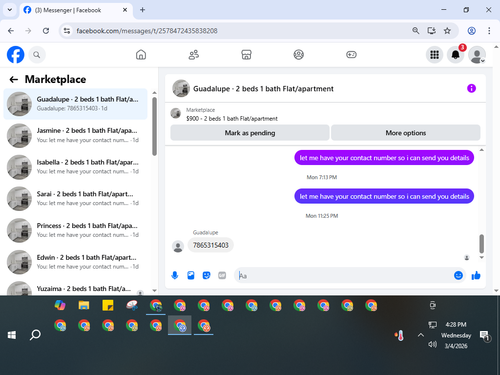The height and width of the screenshot is (375, 500).
Task: Attach a file with the photo icon
Action: pos(191,275)
